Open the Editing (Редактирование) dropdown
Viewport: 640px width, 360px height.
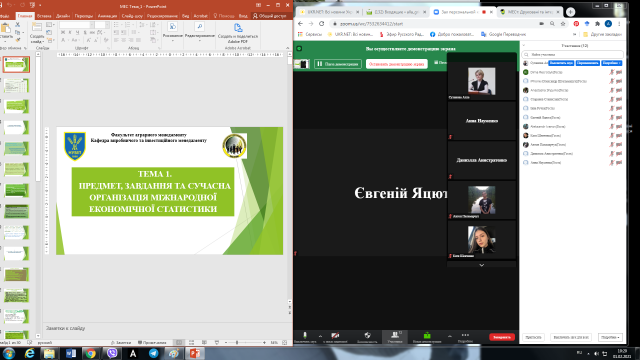[x=200, y=31]
